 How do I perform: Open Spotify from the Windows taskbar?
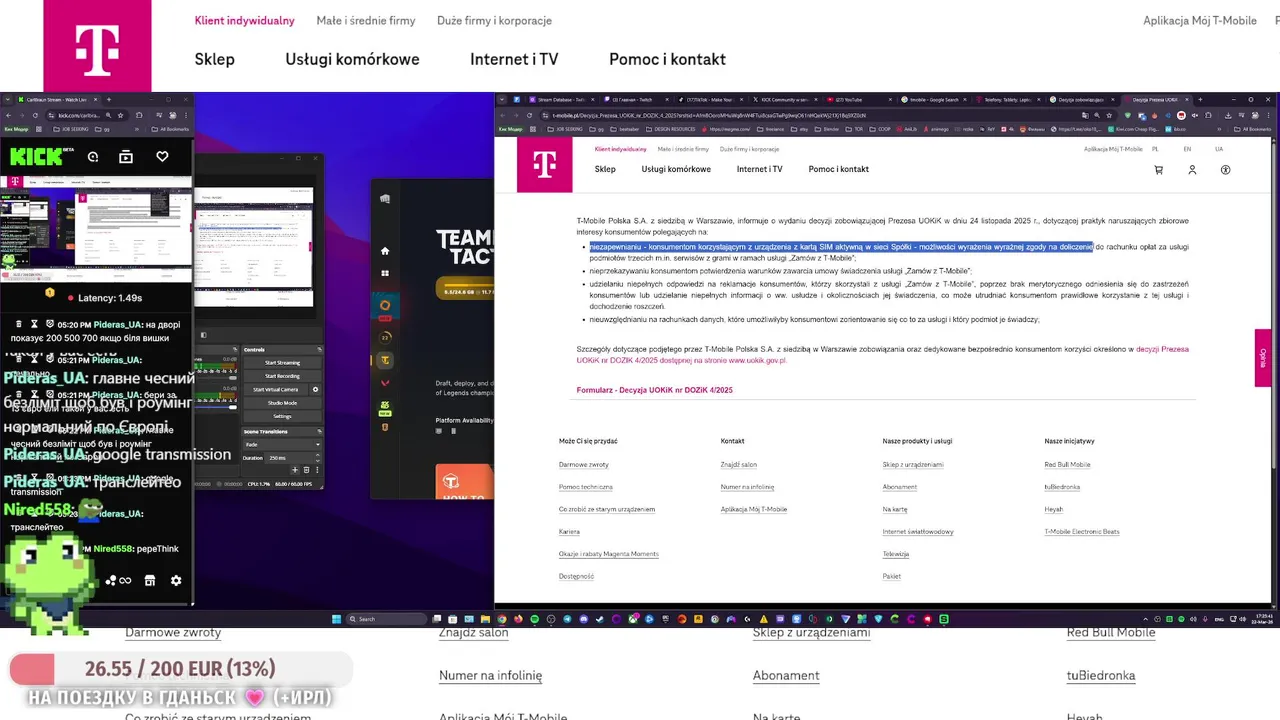(535, 619)
